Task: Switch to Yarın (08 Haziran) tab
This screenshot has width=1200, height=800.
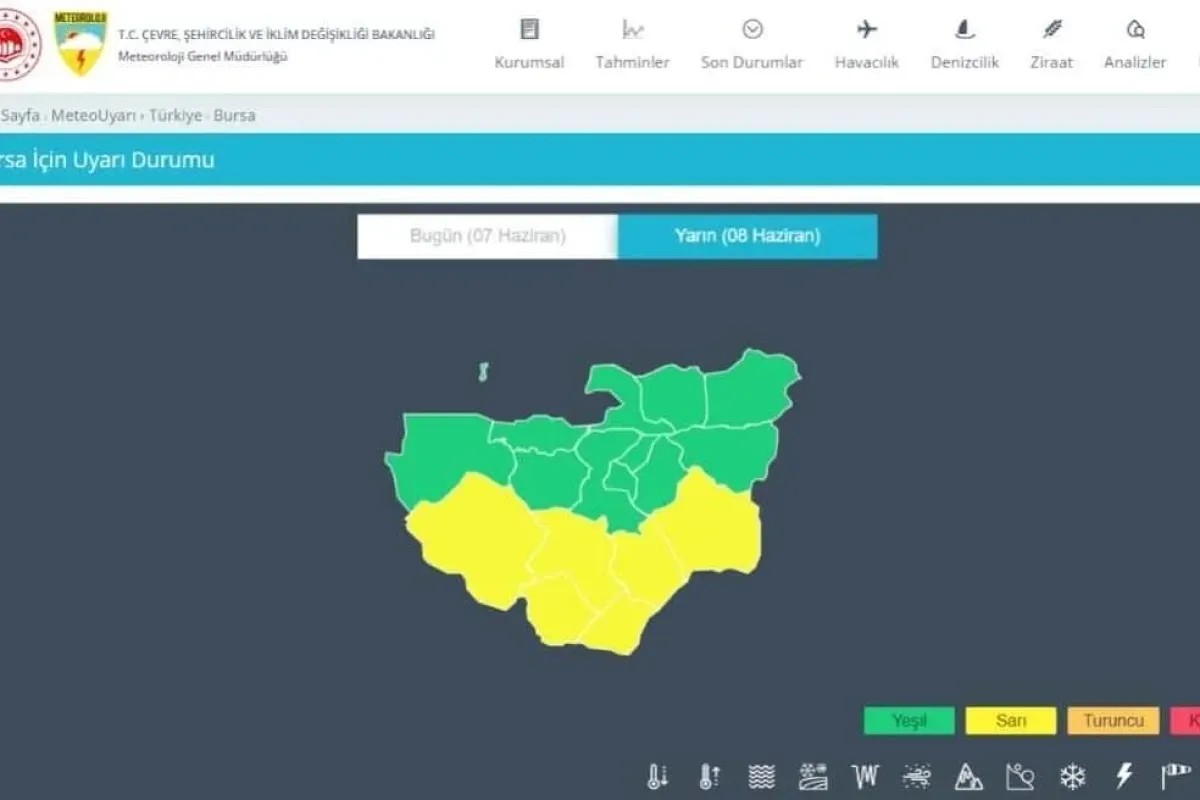Action: click(748, 237)
